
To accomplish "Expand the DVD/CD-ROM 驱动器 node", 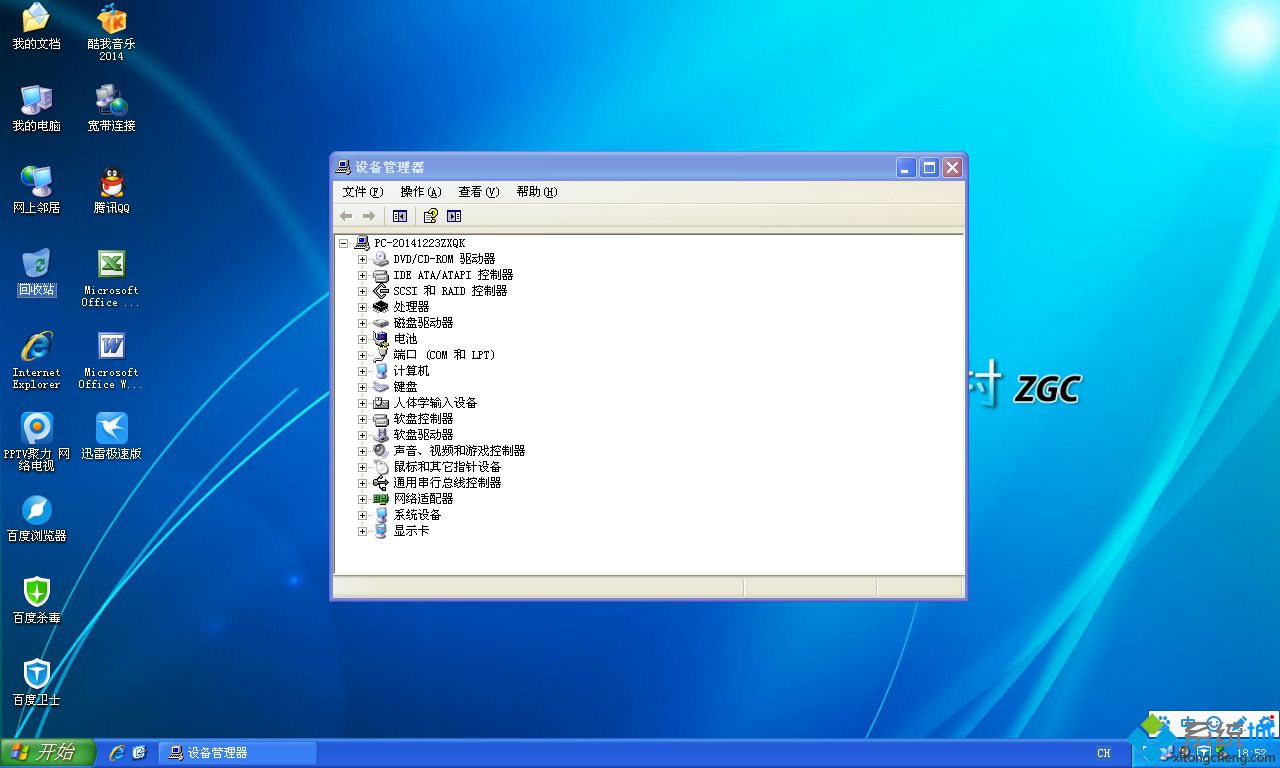I will (362, 259).
